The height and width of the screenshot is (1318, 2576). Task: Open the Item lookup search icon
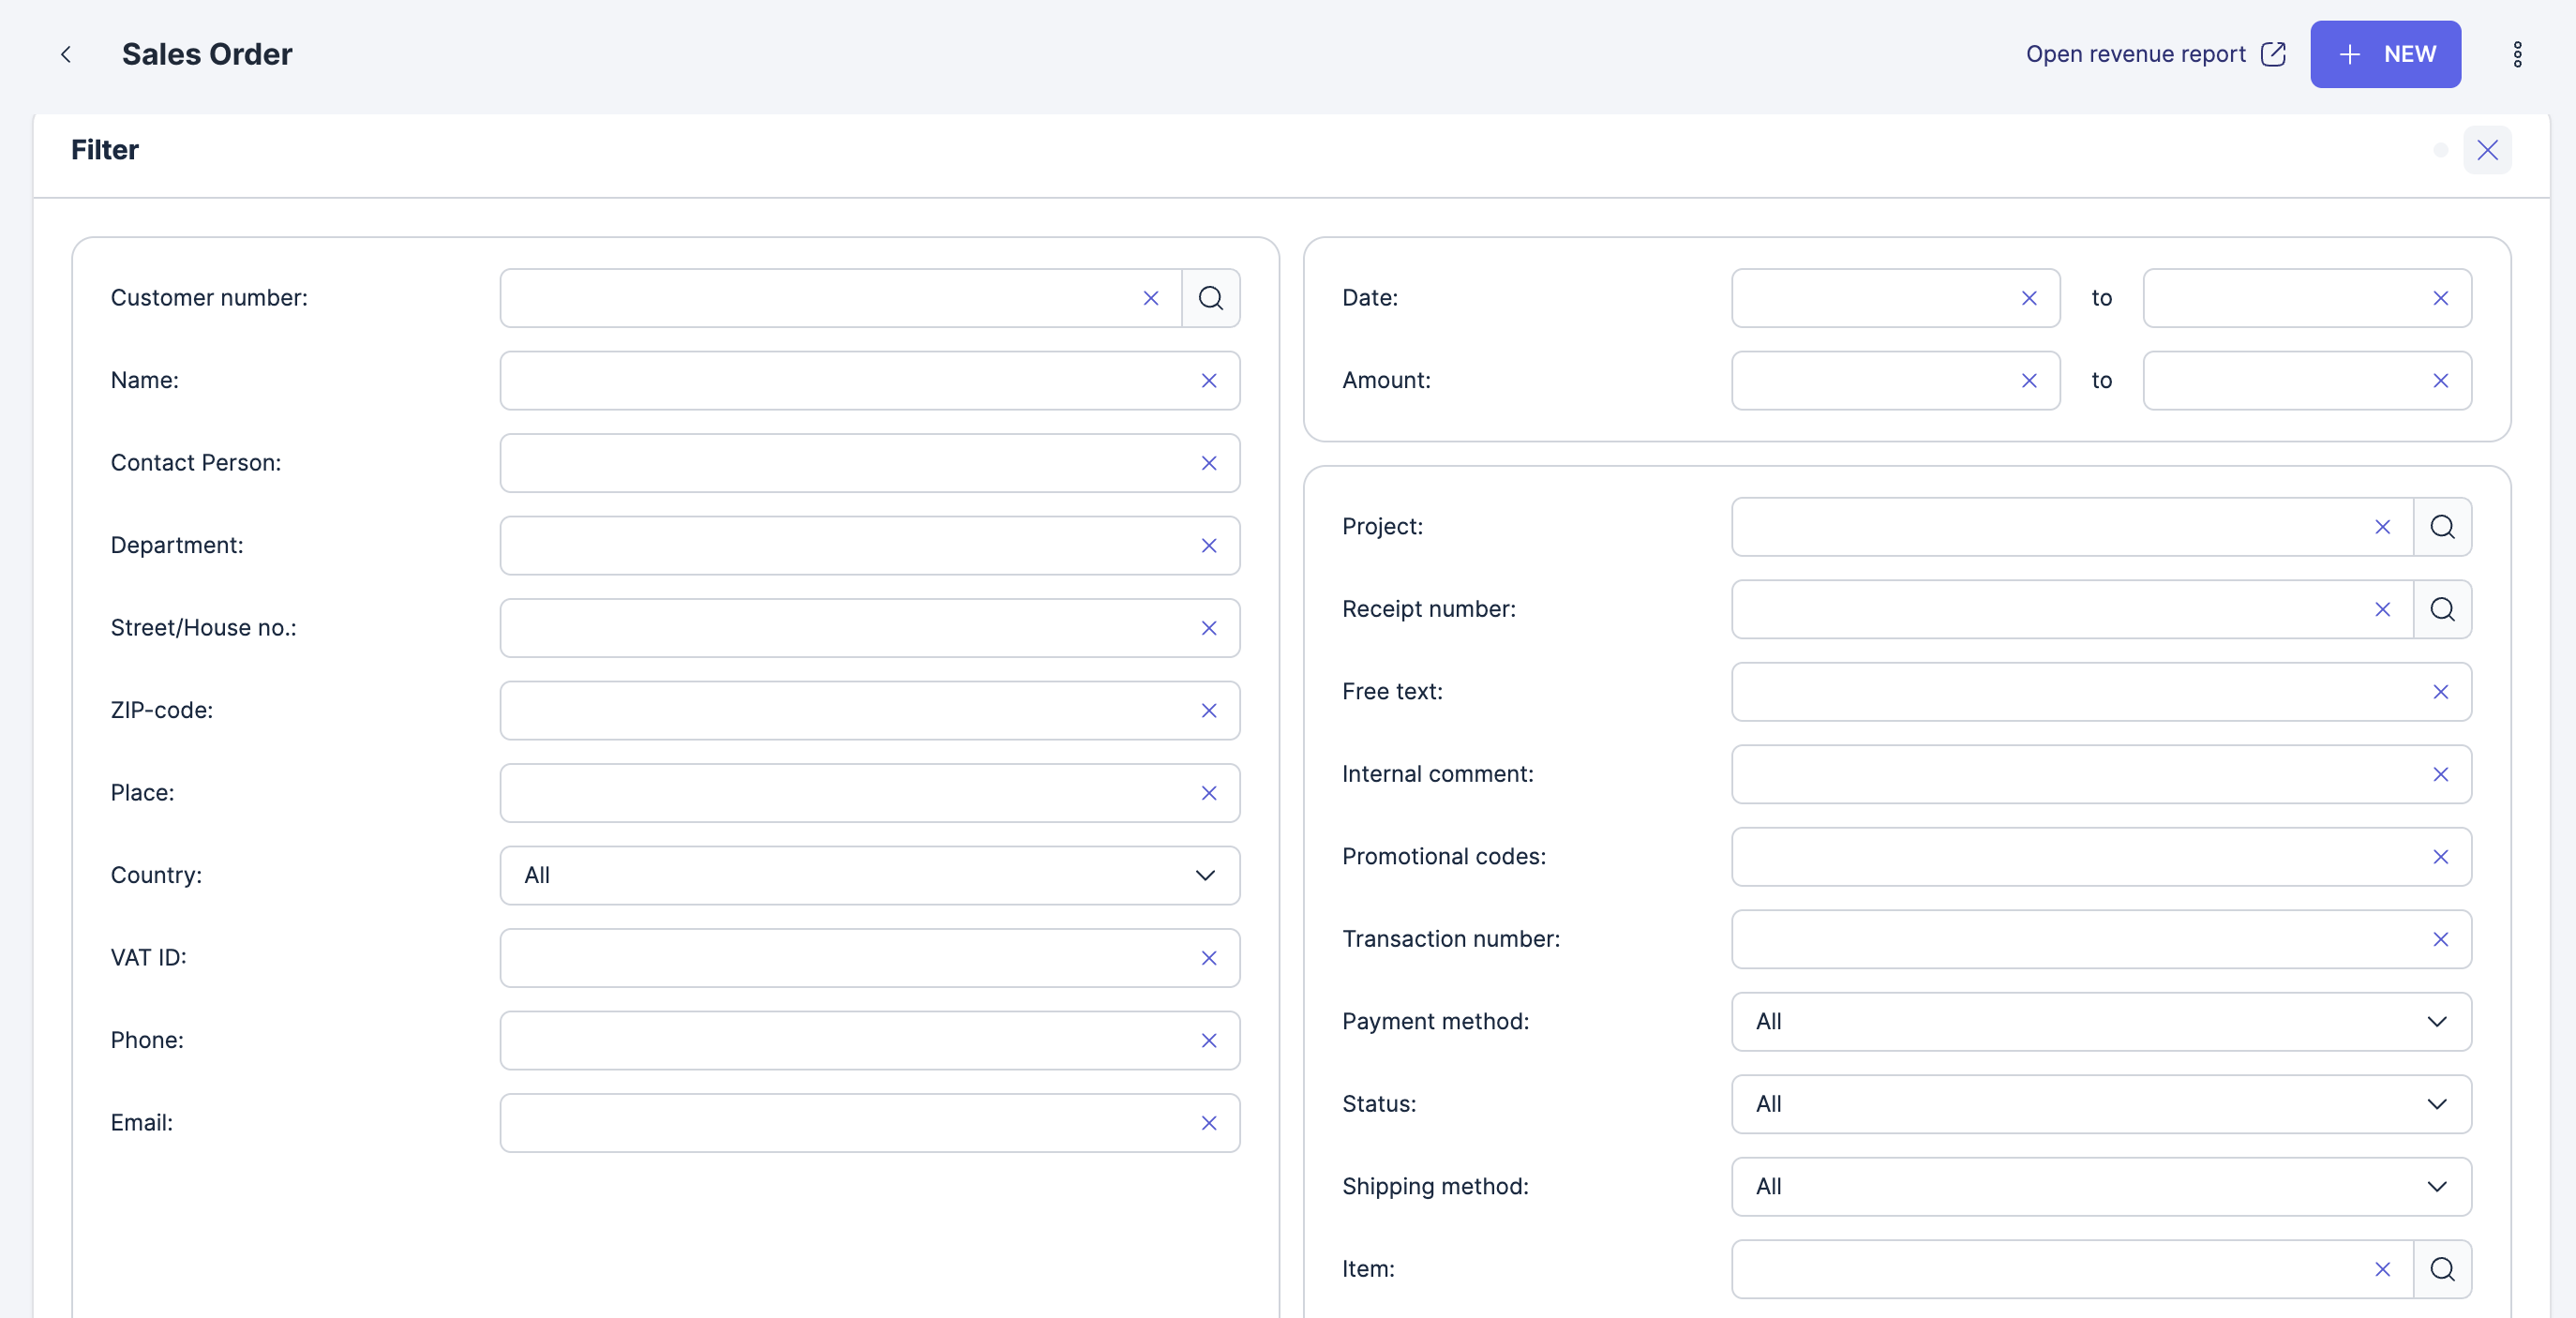(2441, 1269)
